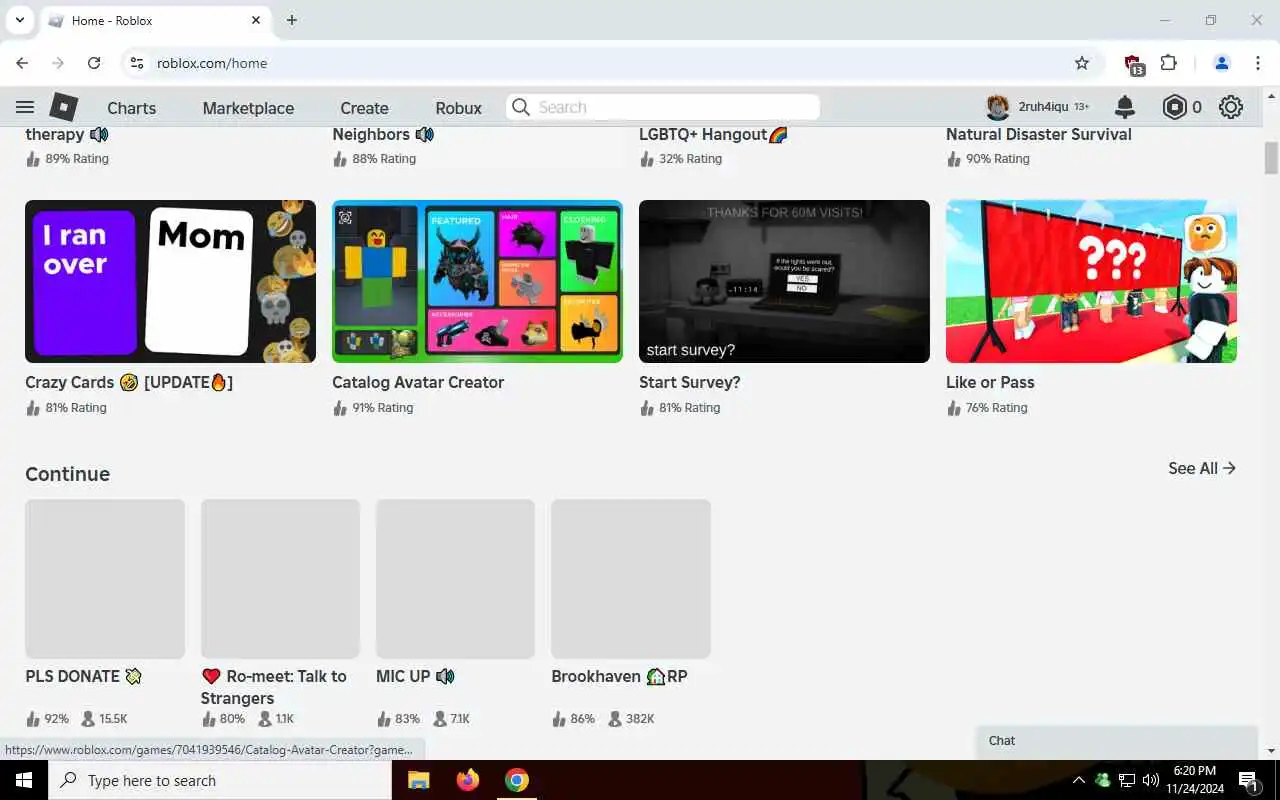Open the hamburger navigation menu
The image size is (1280, 800).
click(25, 107)
